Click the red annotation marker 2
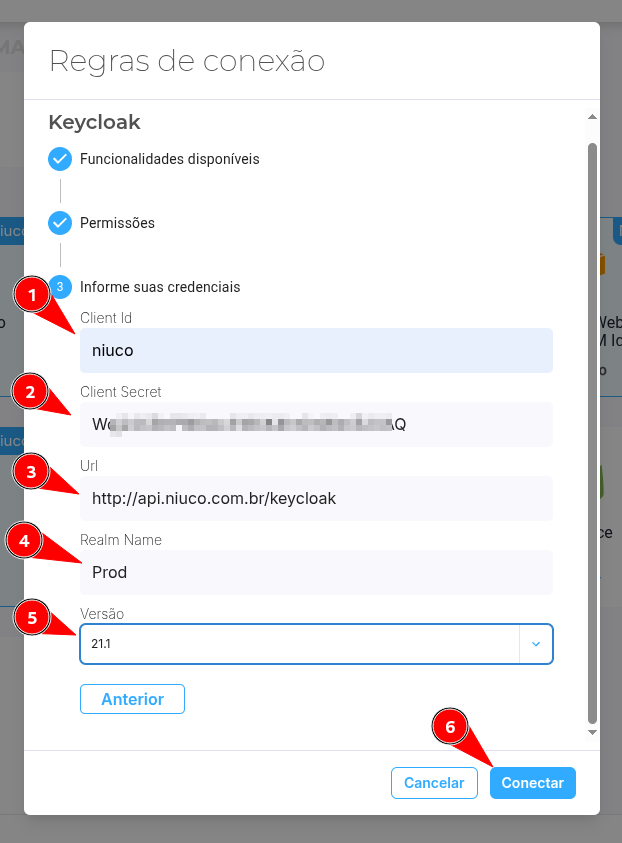 31,391
